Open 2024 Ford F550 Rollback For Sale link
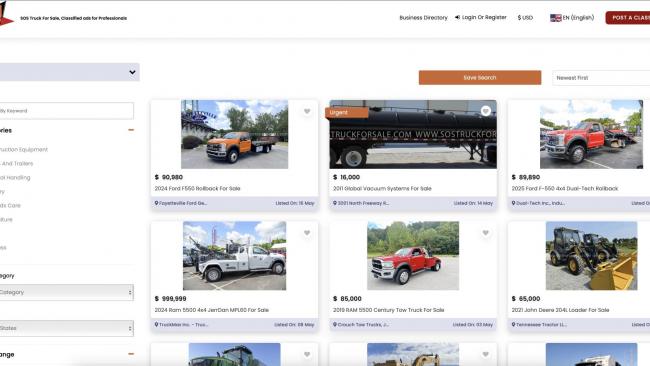 pos(197,189)
